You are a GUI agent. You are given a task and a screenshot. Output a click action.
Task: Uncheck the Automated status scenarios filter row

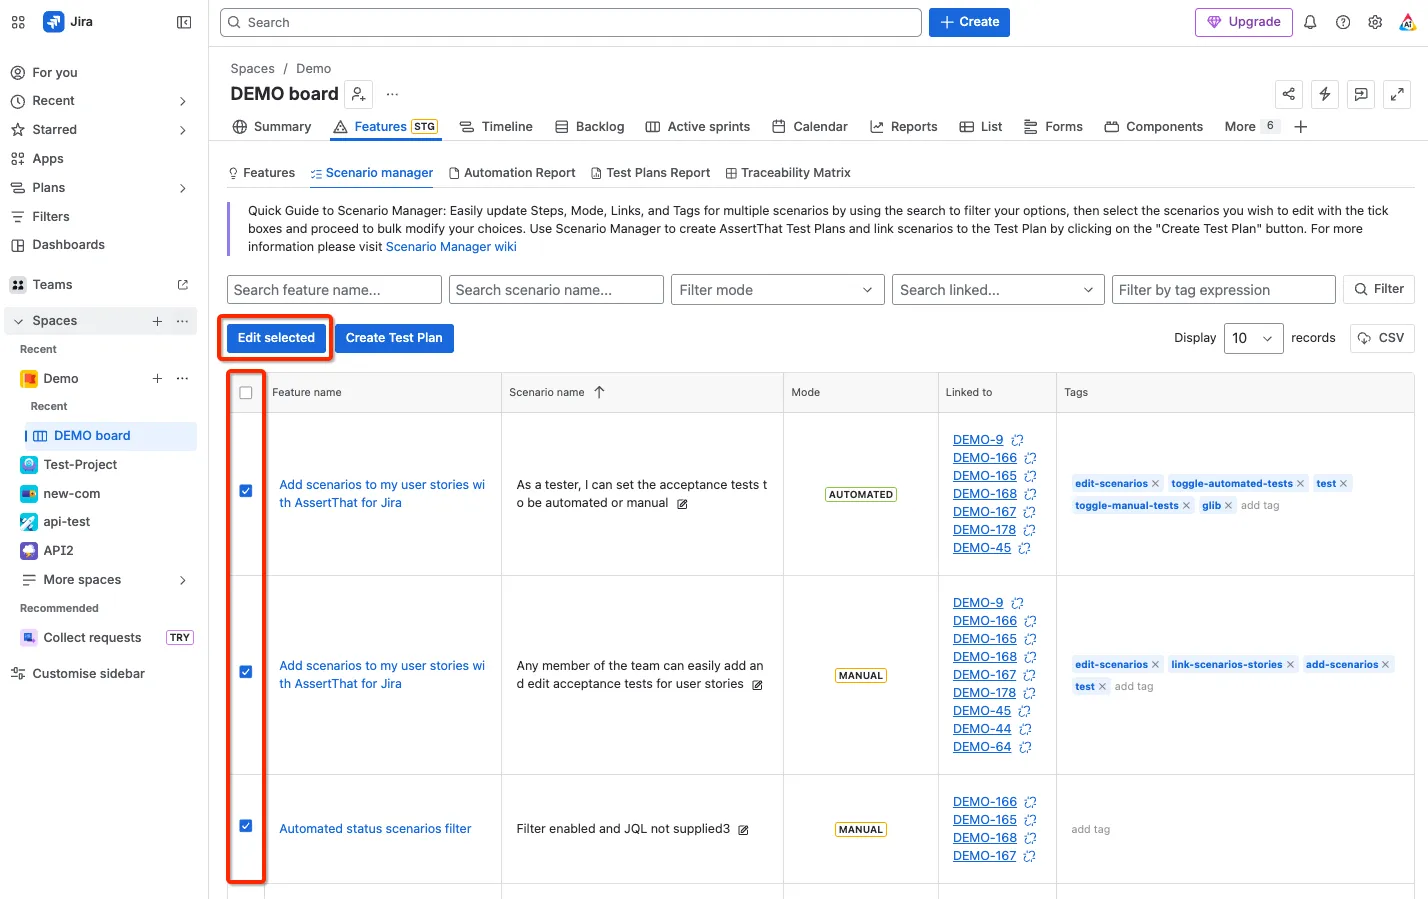(x=246, y=826)
